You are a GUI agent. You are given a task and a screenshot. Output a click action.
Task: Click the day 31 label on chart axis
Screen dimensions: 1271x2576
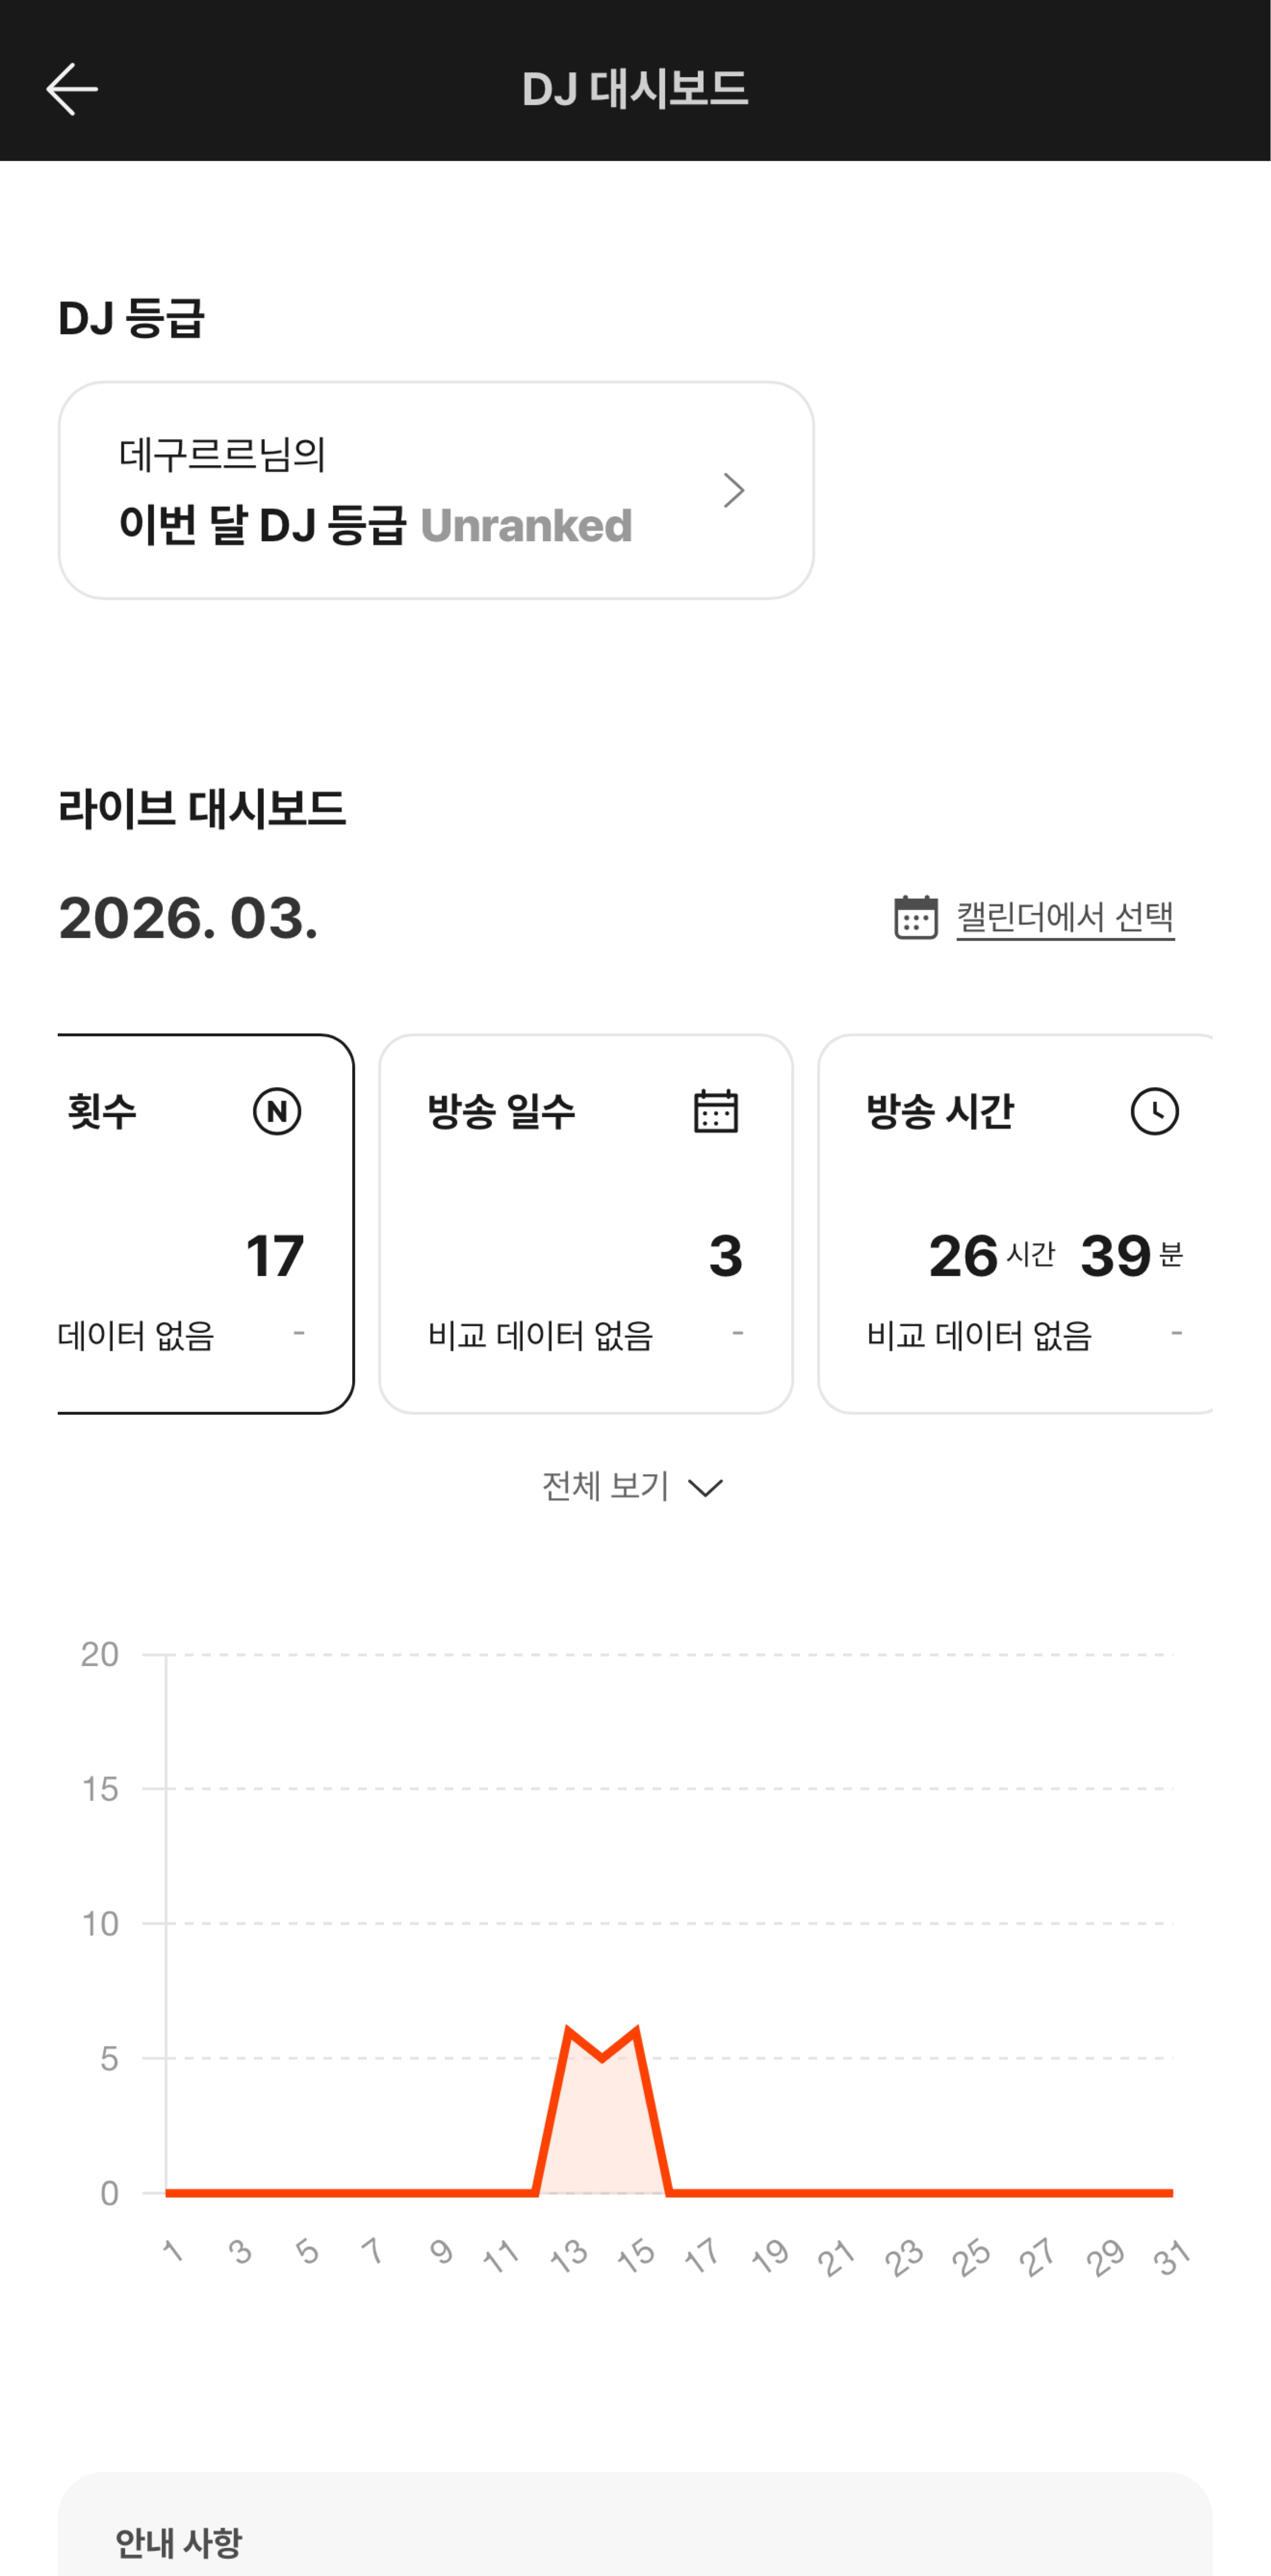pos(1171,2257)
